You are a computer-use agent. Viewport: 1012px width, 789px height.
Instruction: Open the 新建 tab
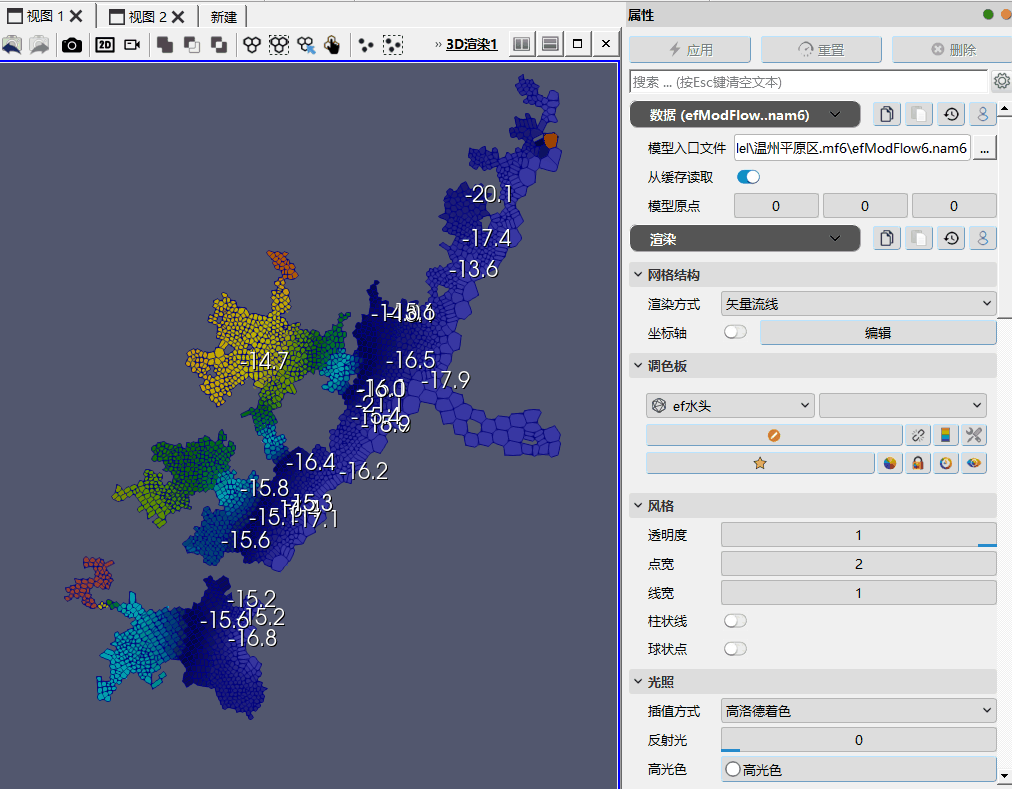click(x=223, y=17)
